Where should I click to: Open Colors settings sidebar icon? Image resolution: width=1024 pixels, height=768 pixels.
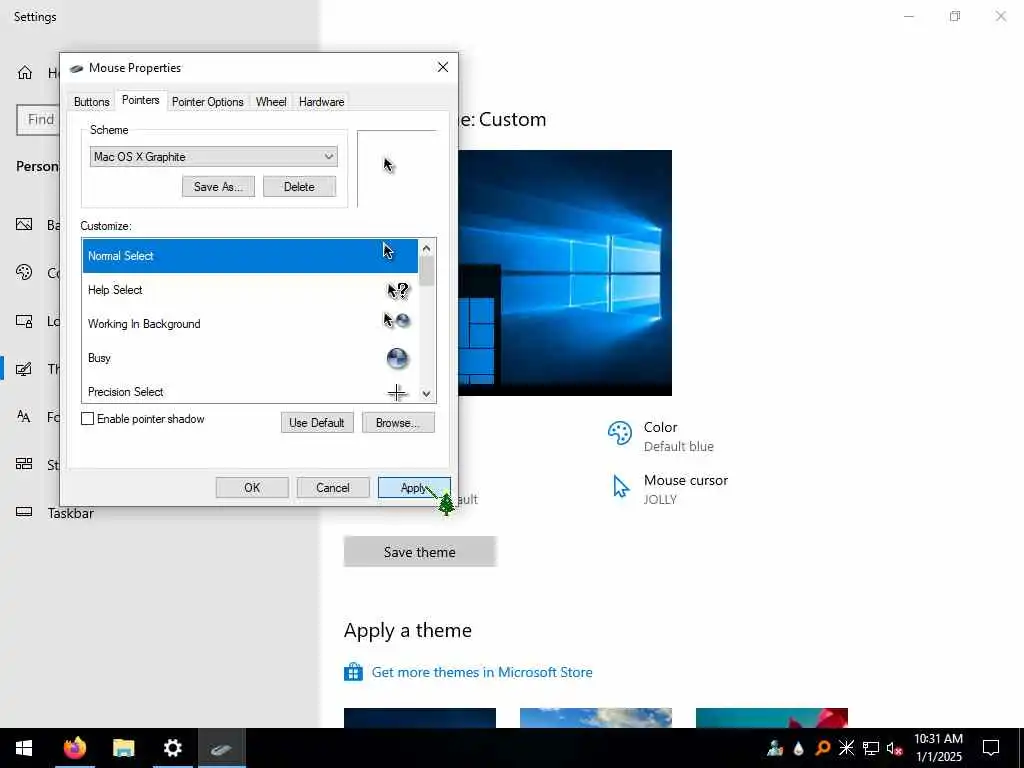24,272
